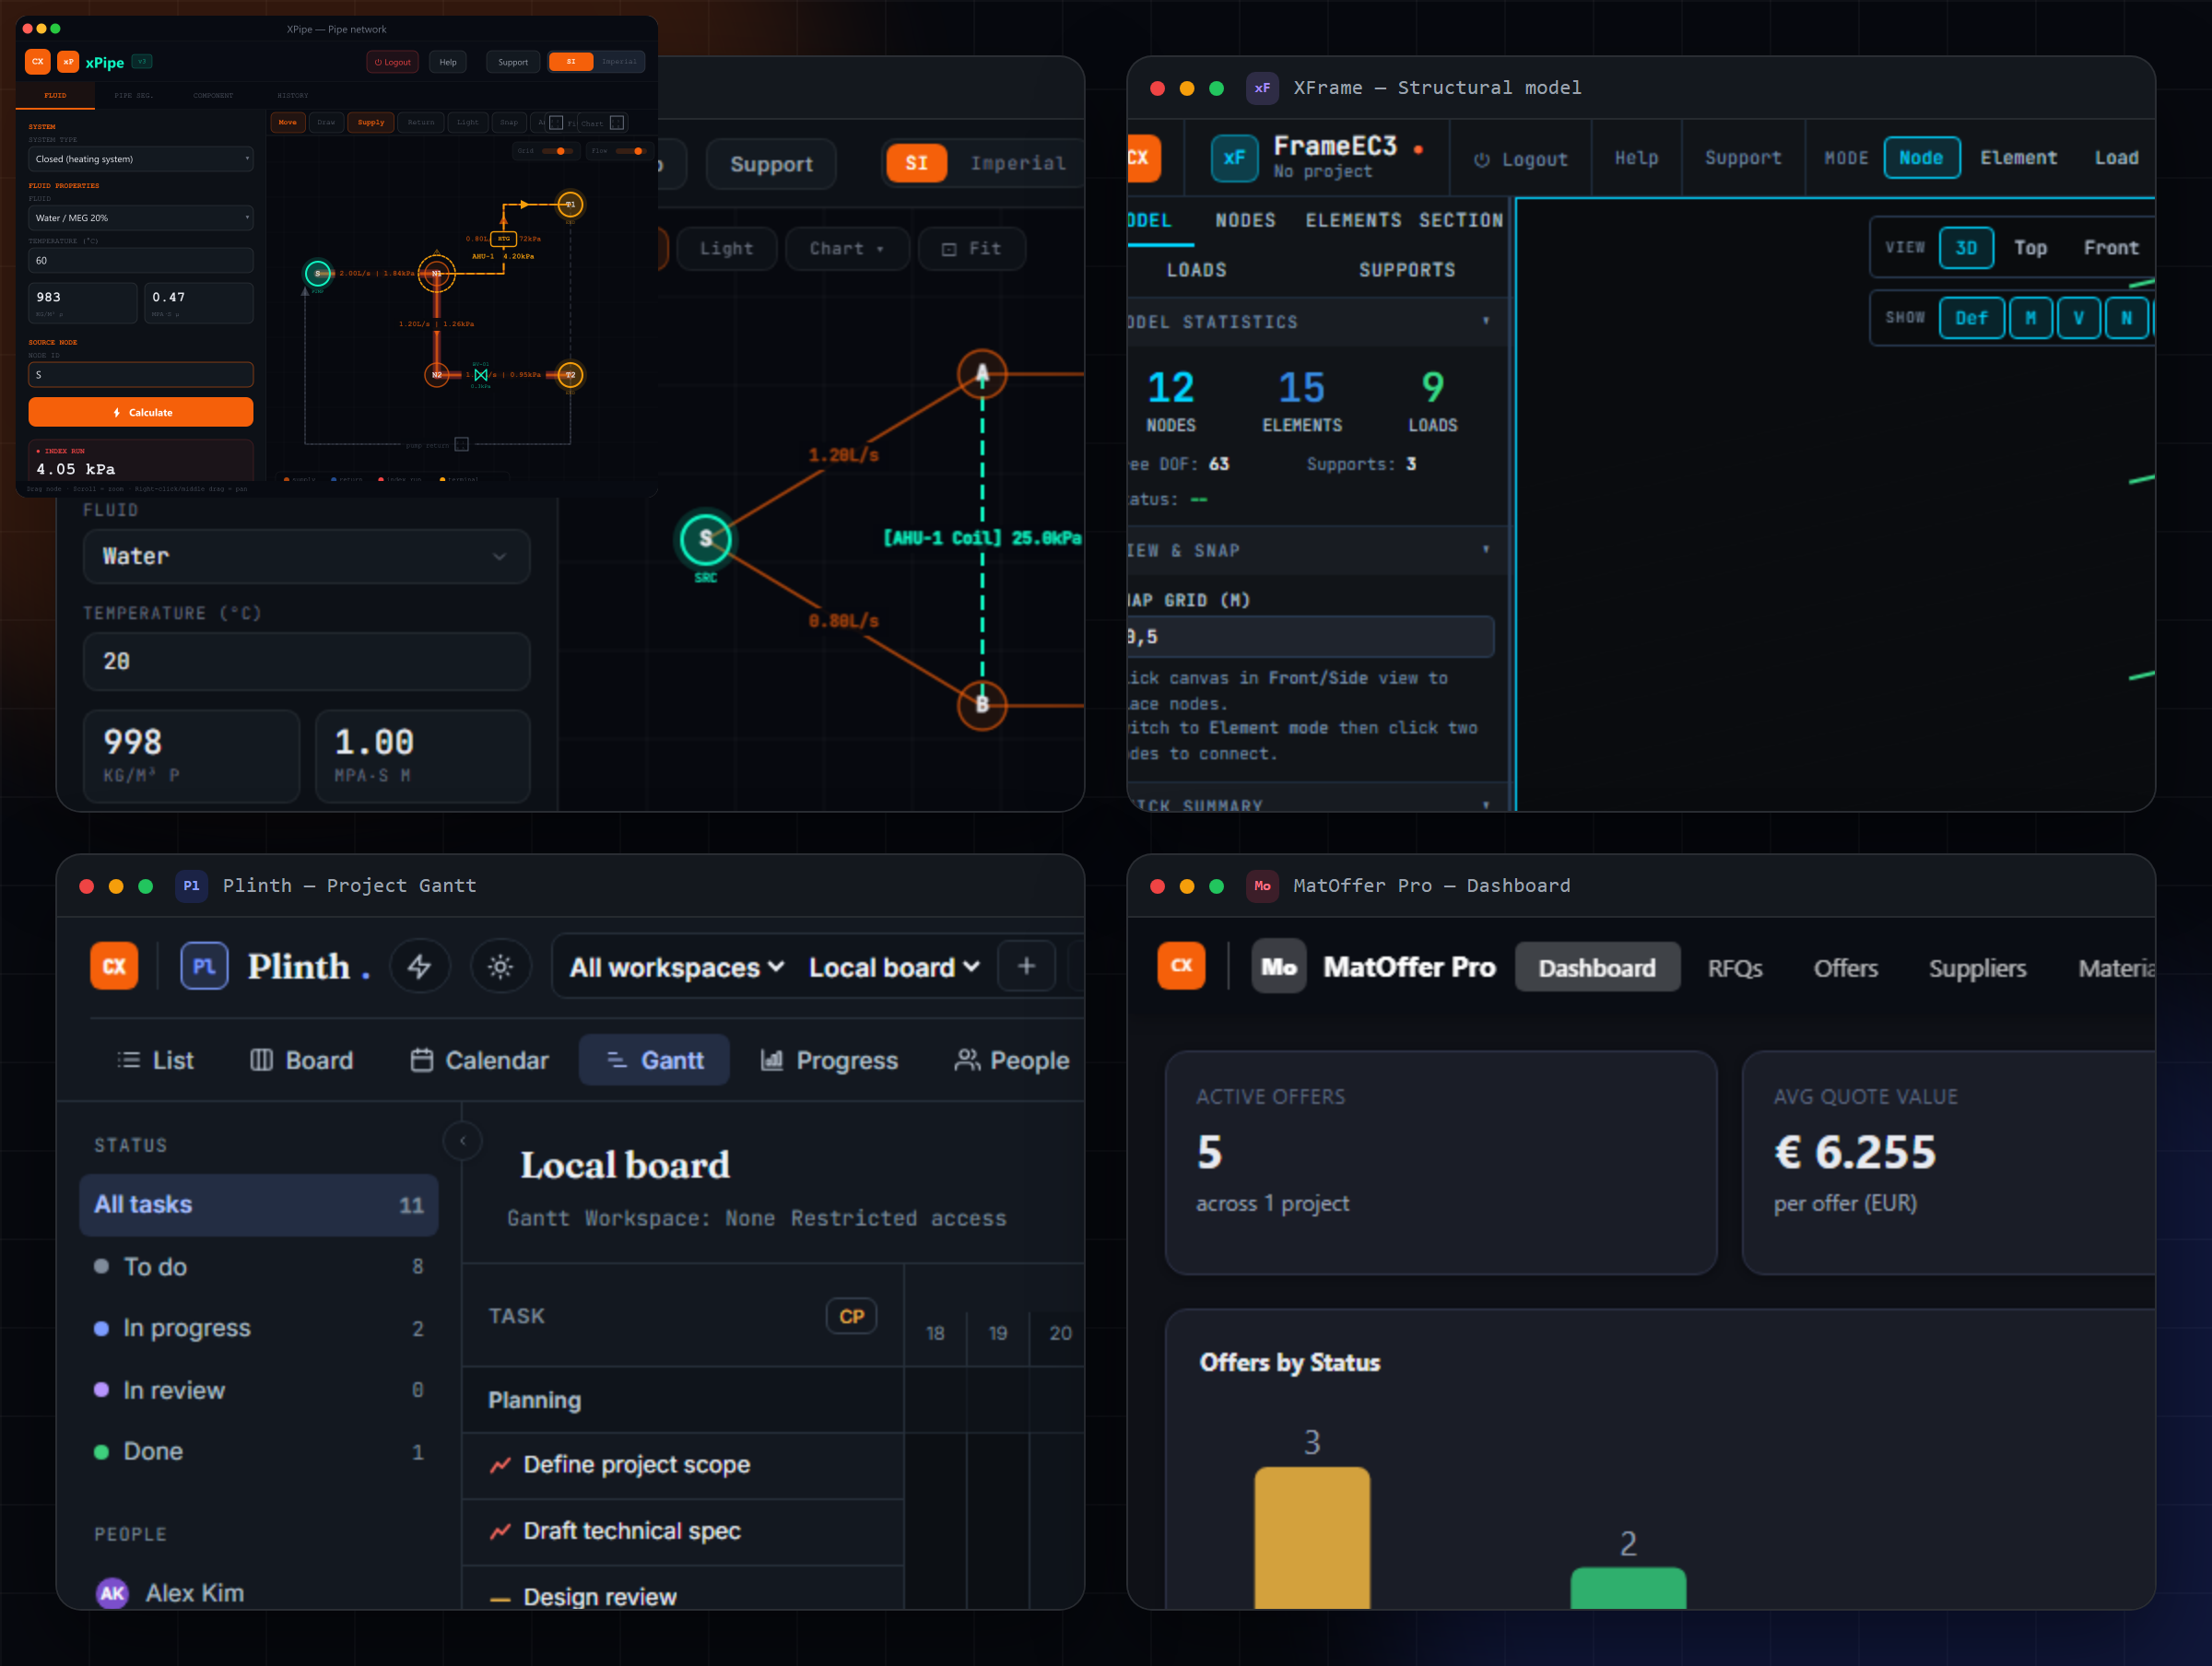Switch to the Calendar view in Plinth
The image size is (2212, 1666).
[480, 1060]
